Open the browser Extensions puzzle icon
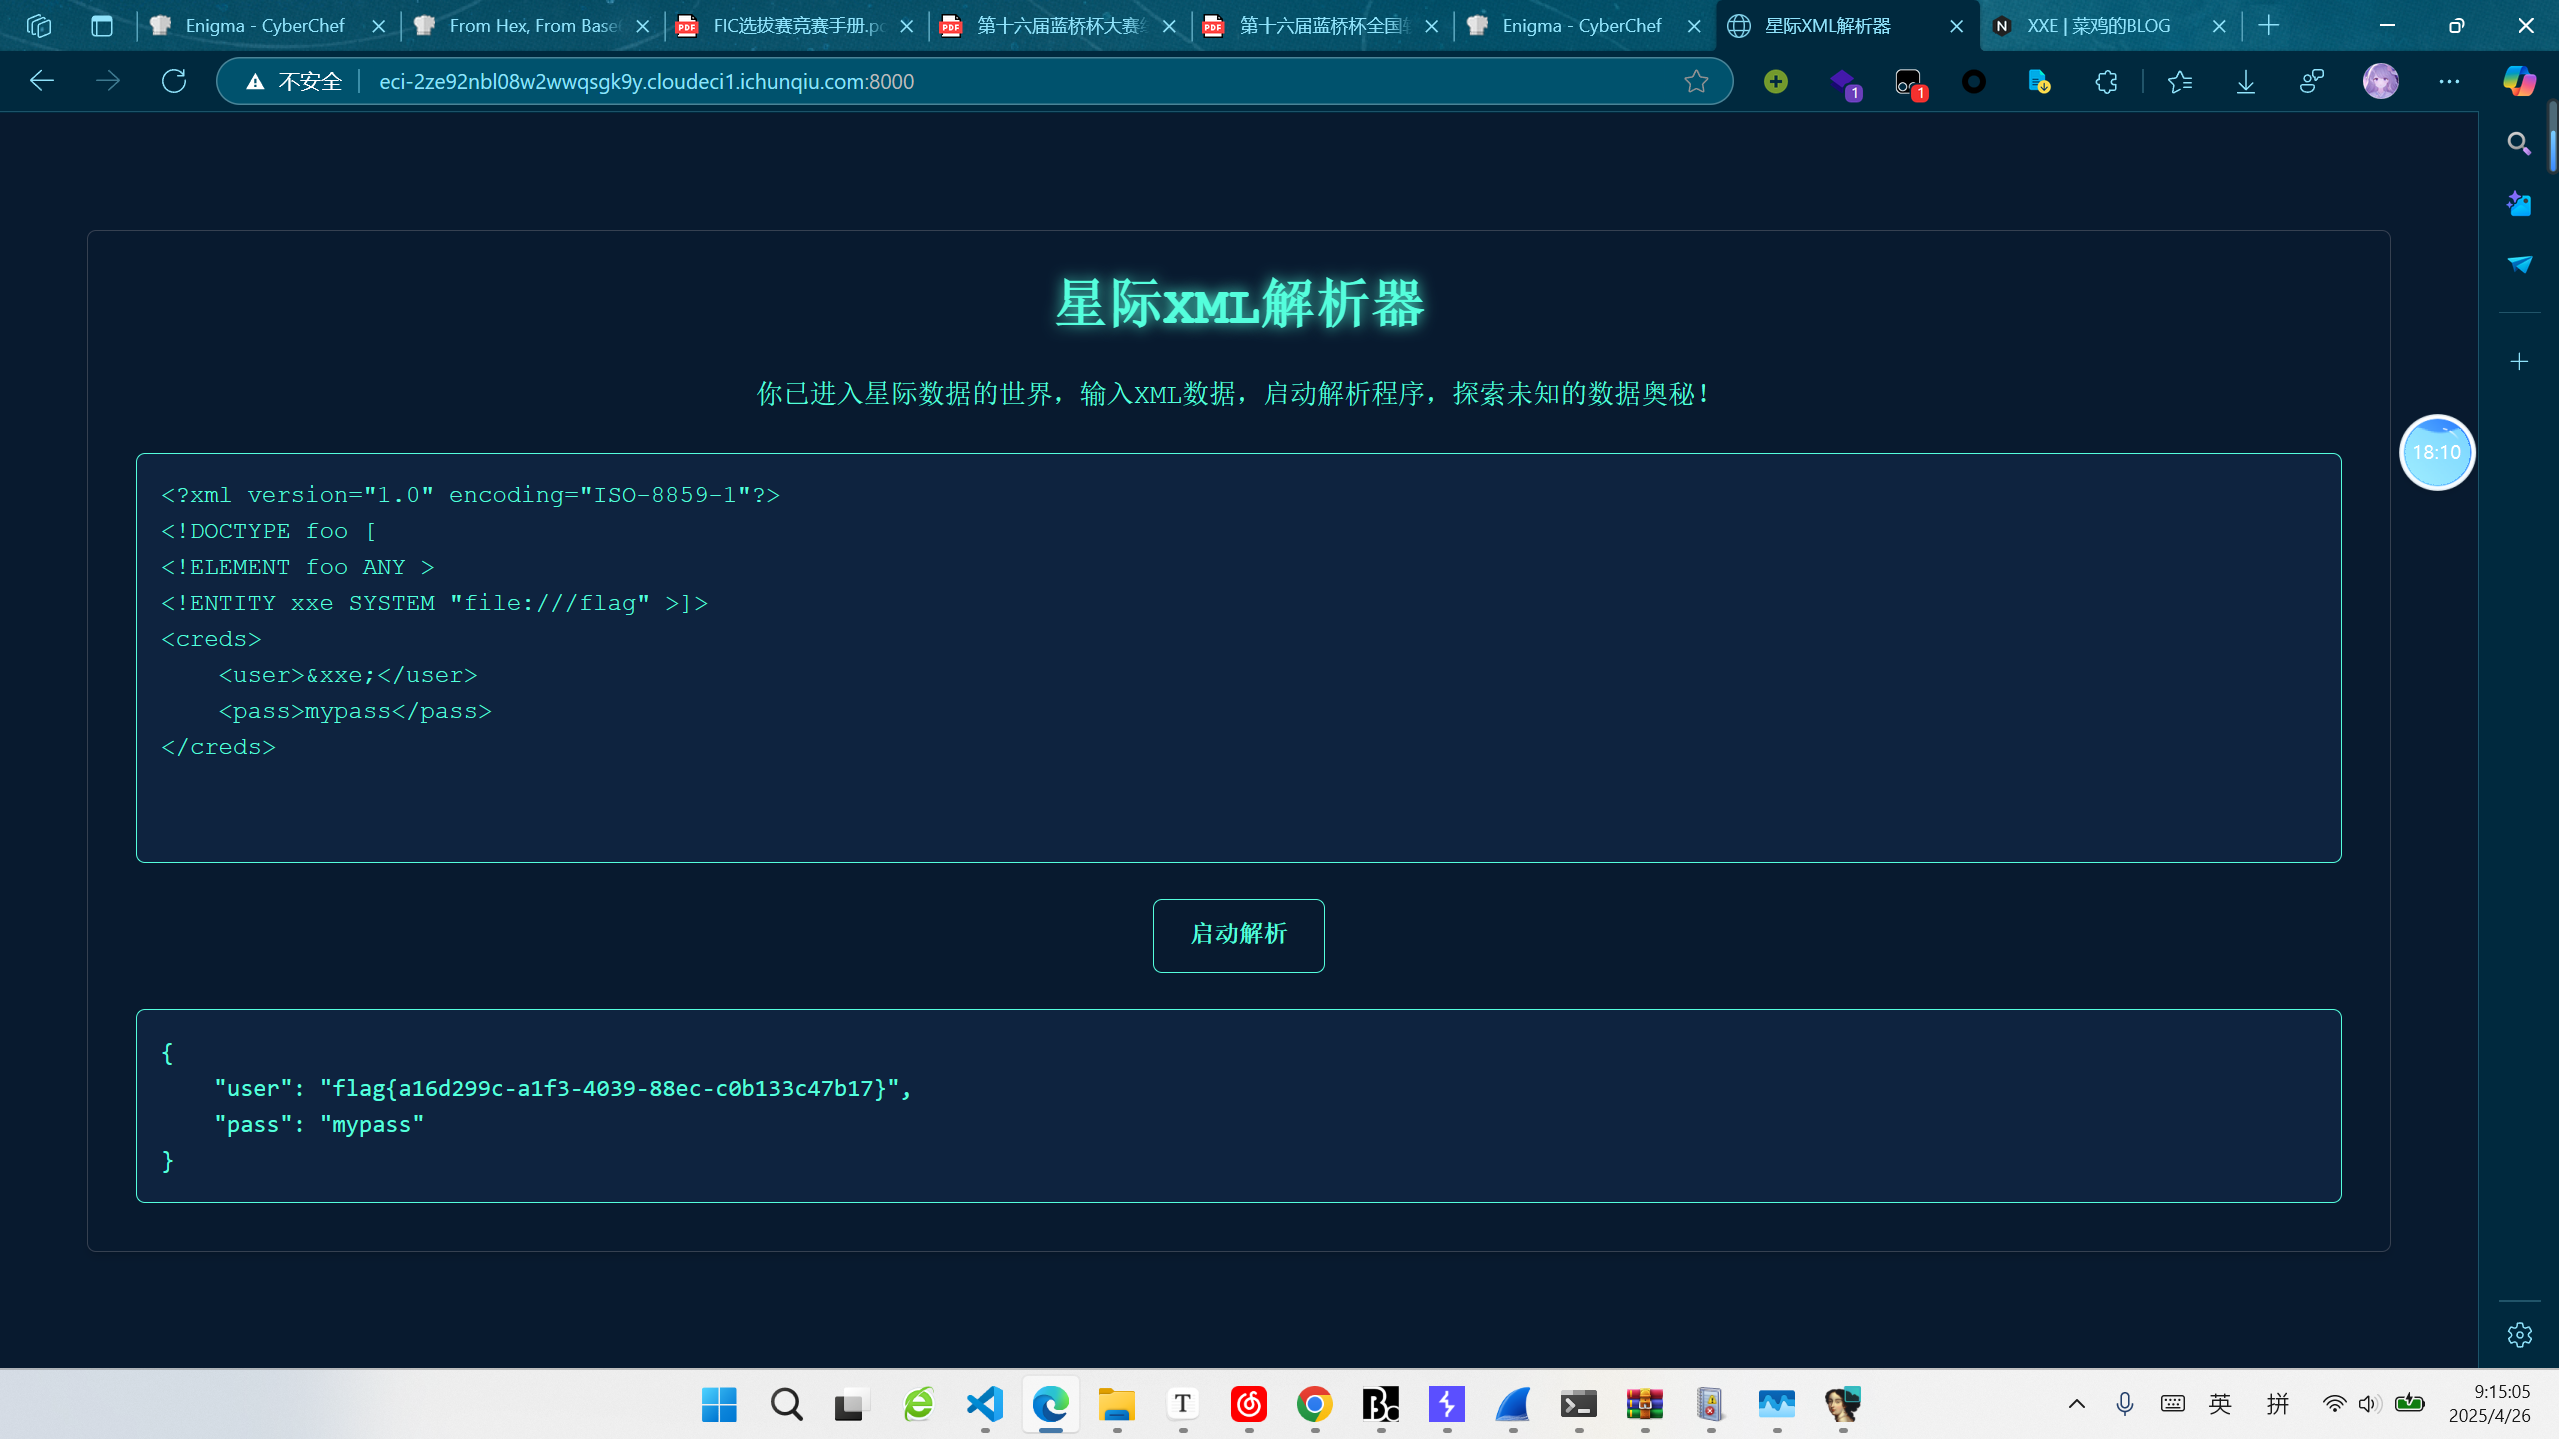The image size is (2559, 1439). (x=2106, y=81)
